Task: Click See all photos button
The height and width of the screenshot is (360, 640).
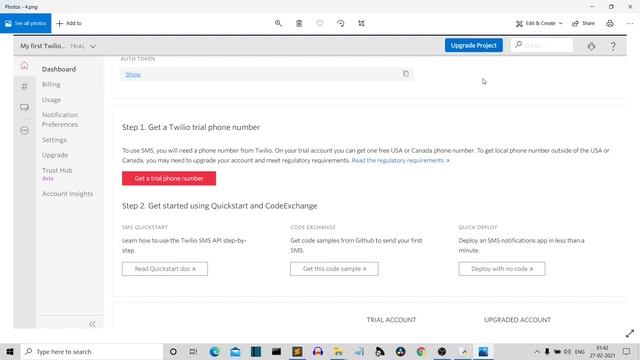Action: point(25,23)
